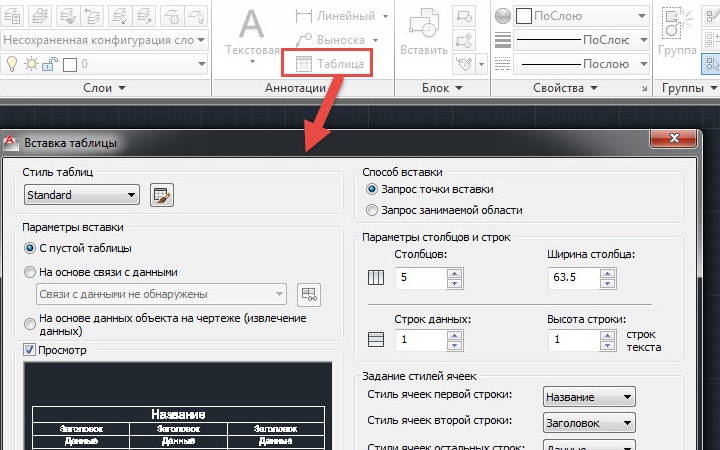The height and width of the screenshot is (450, 720).
Task: Toggle the layer lock padlock icon
Action: [x=50, y=64]
